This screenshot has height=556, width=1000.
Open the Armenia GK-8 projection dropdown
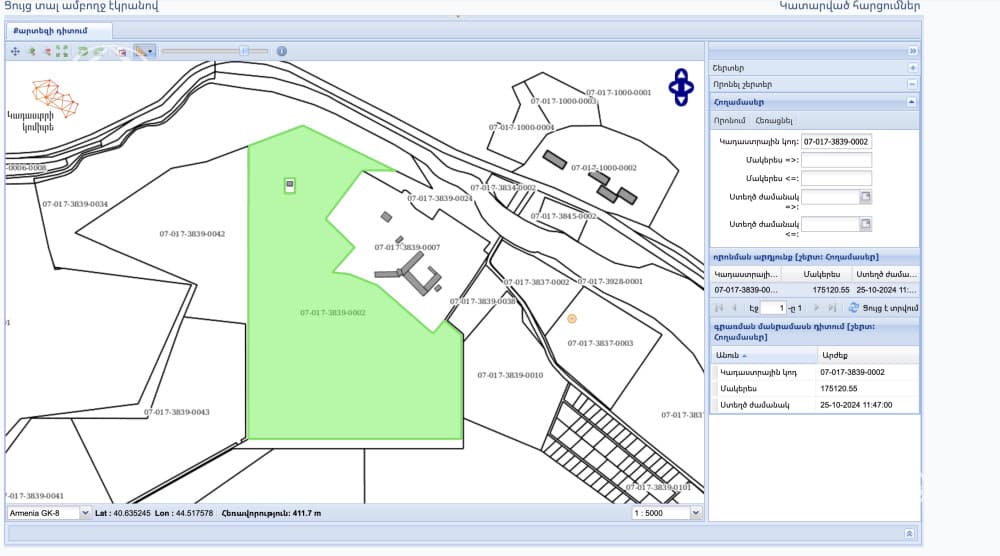click(x=85, y=513)
